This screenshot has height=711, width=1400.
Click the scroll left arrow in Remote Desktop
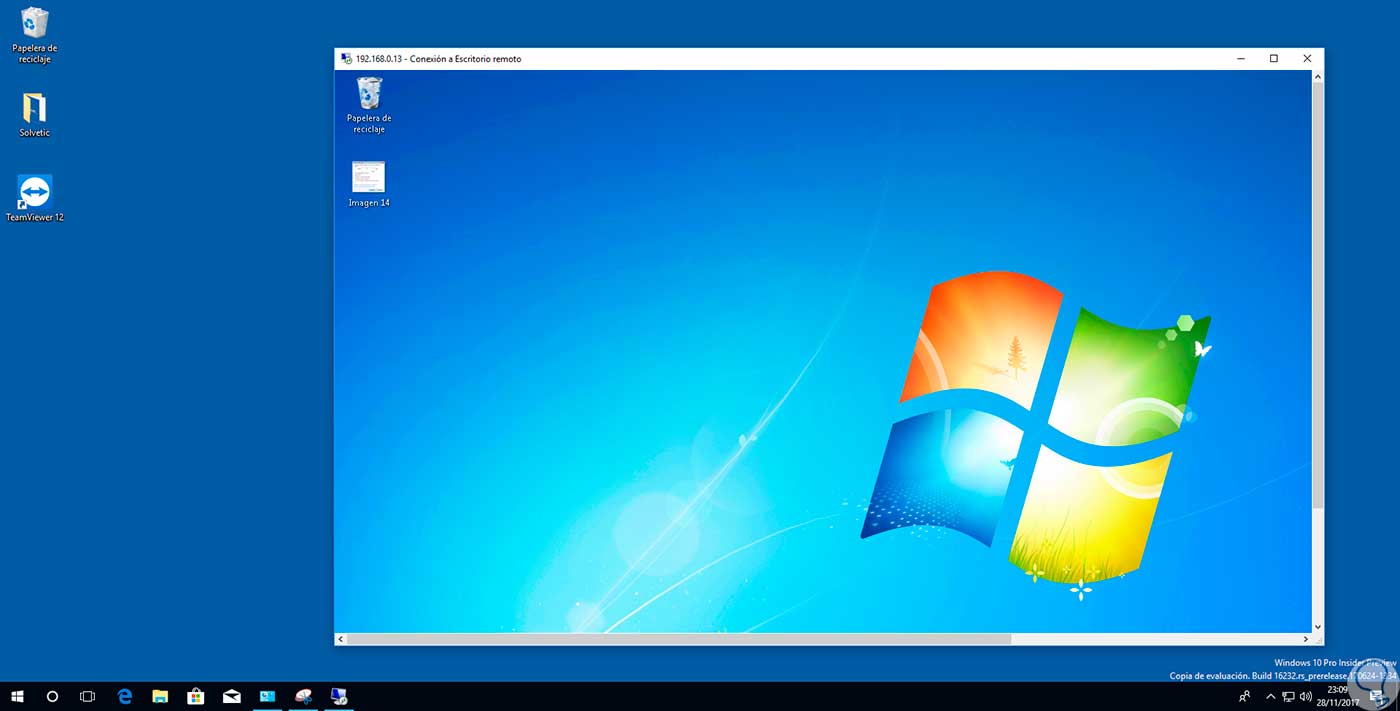(x=340, y=639)
